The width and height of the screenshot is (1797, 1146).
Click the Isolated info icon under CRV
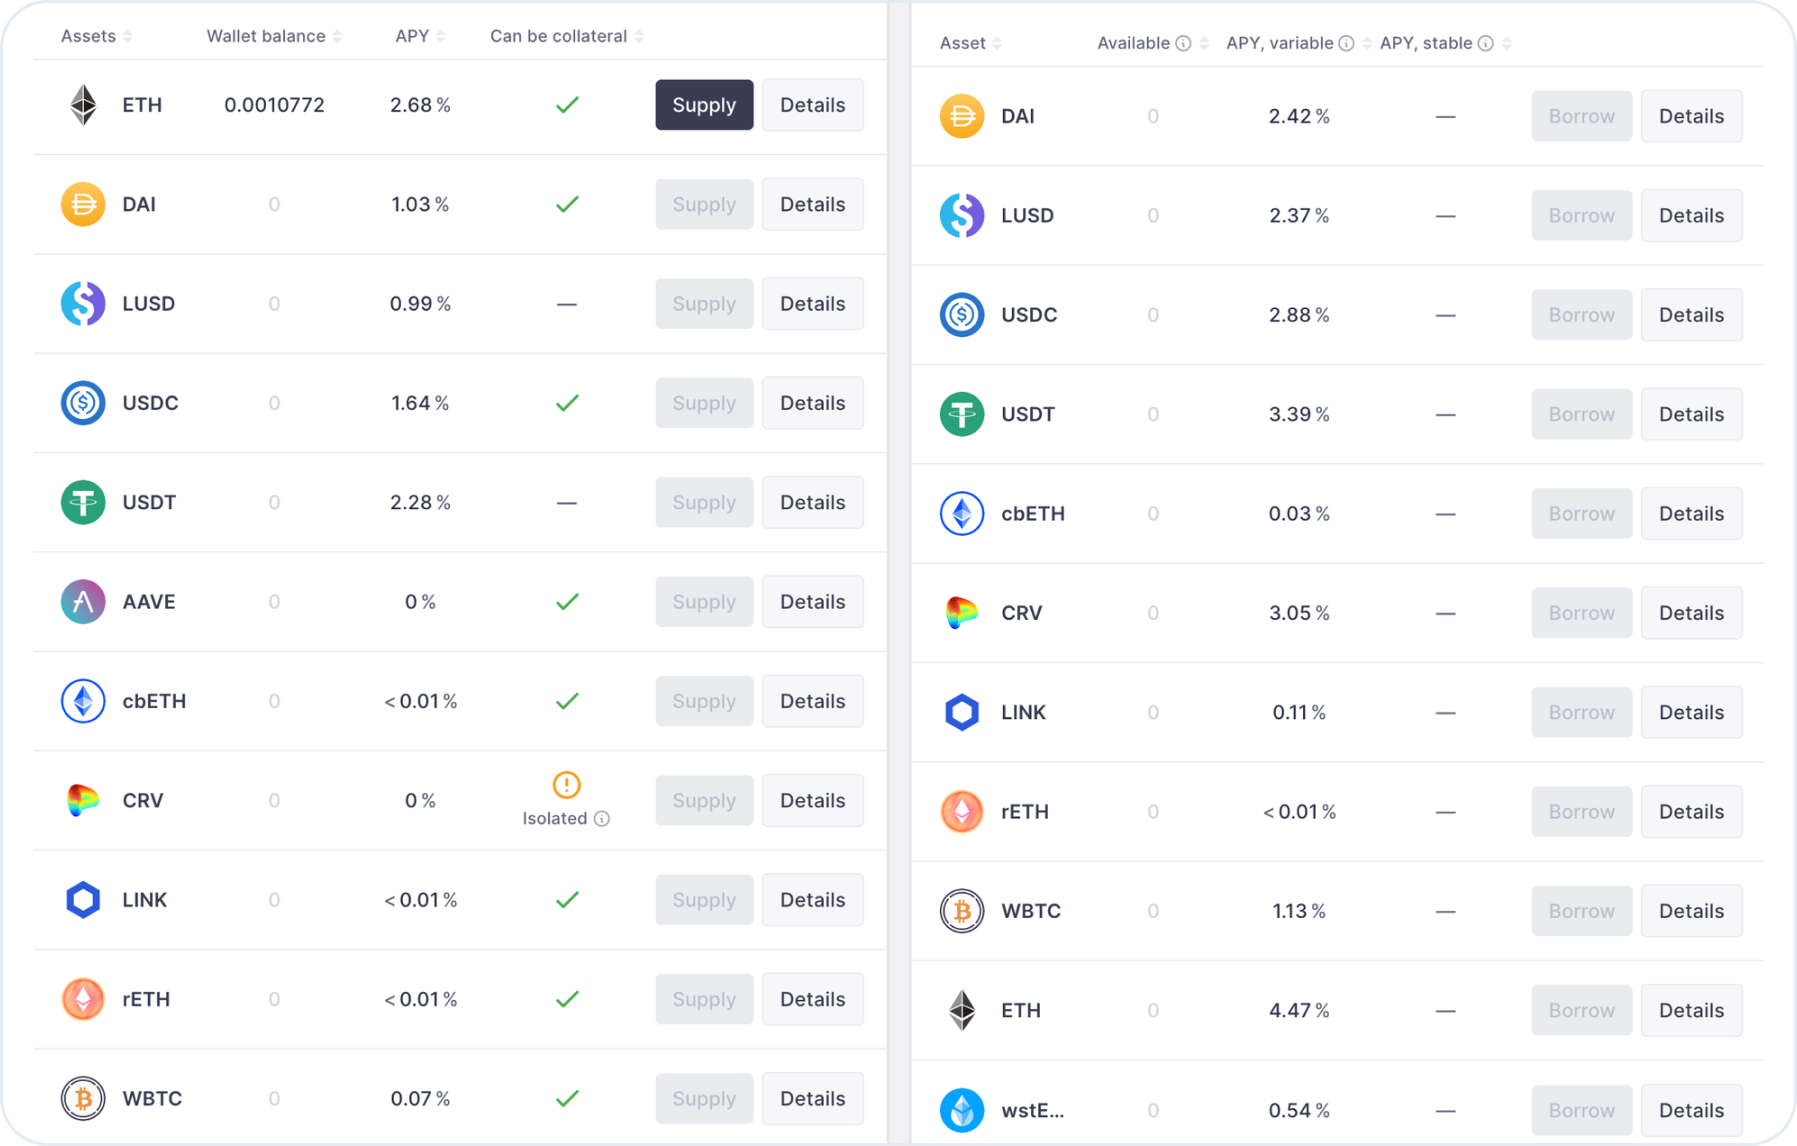601,818
